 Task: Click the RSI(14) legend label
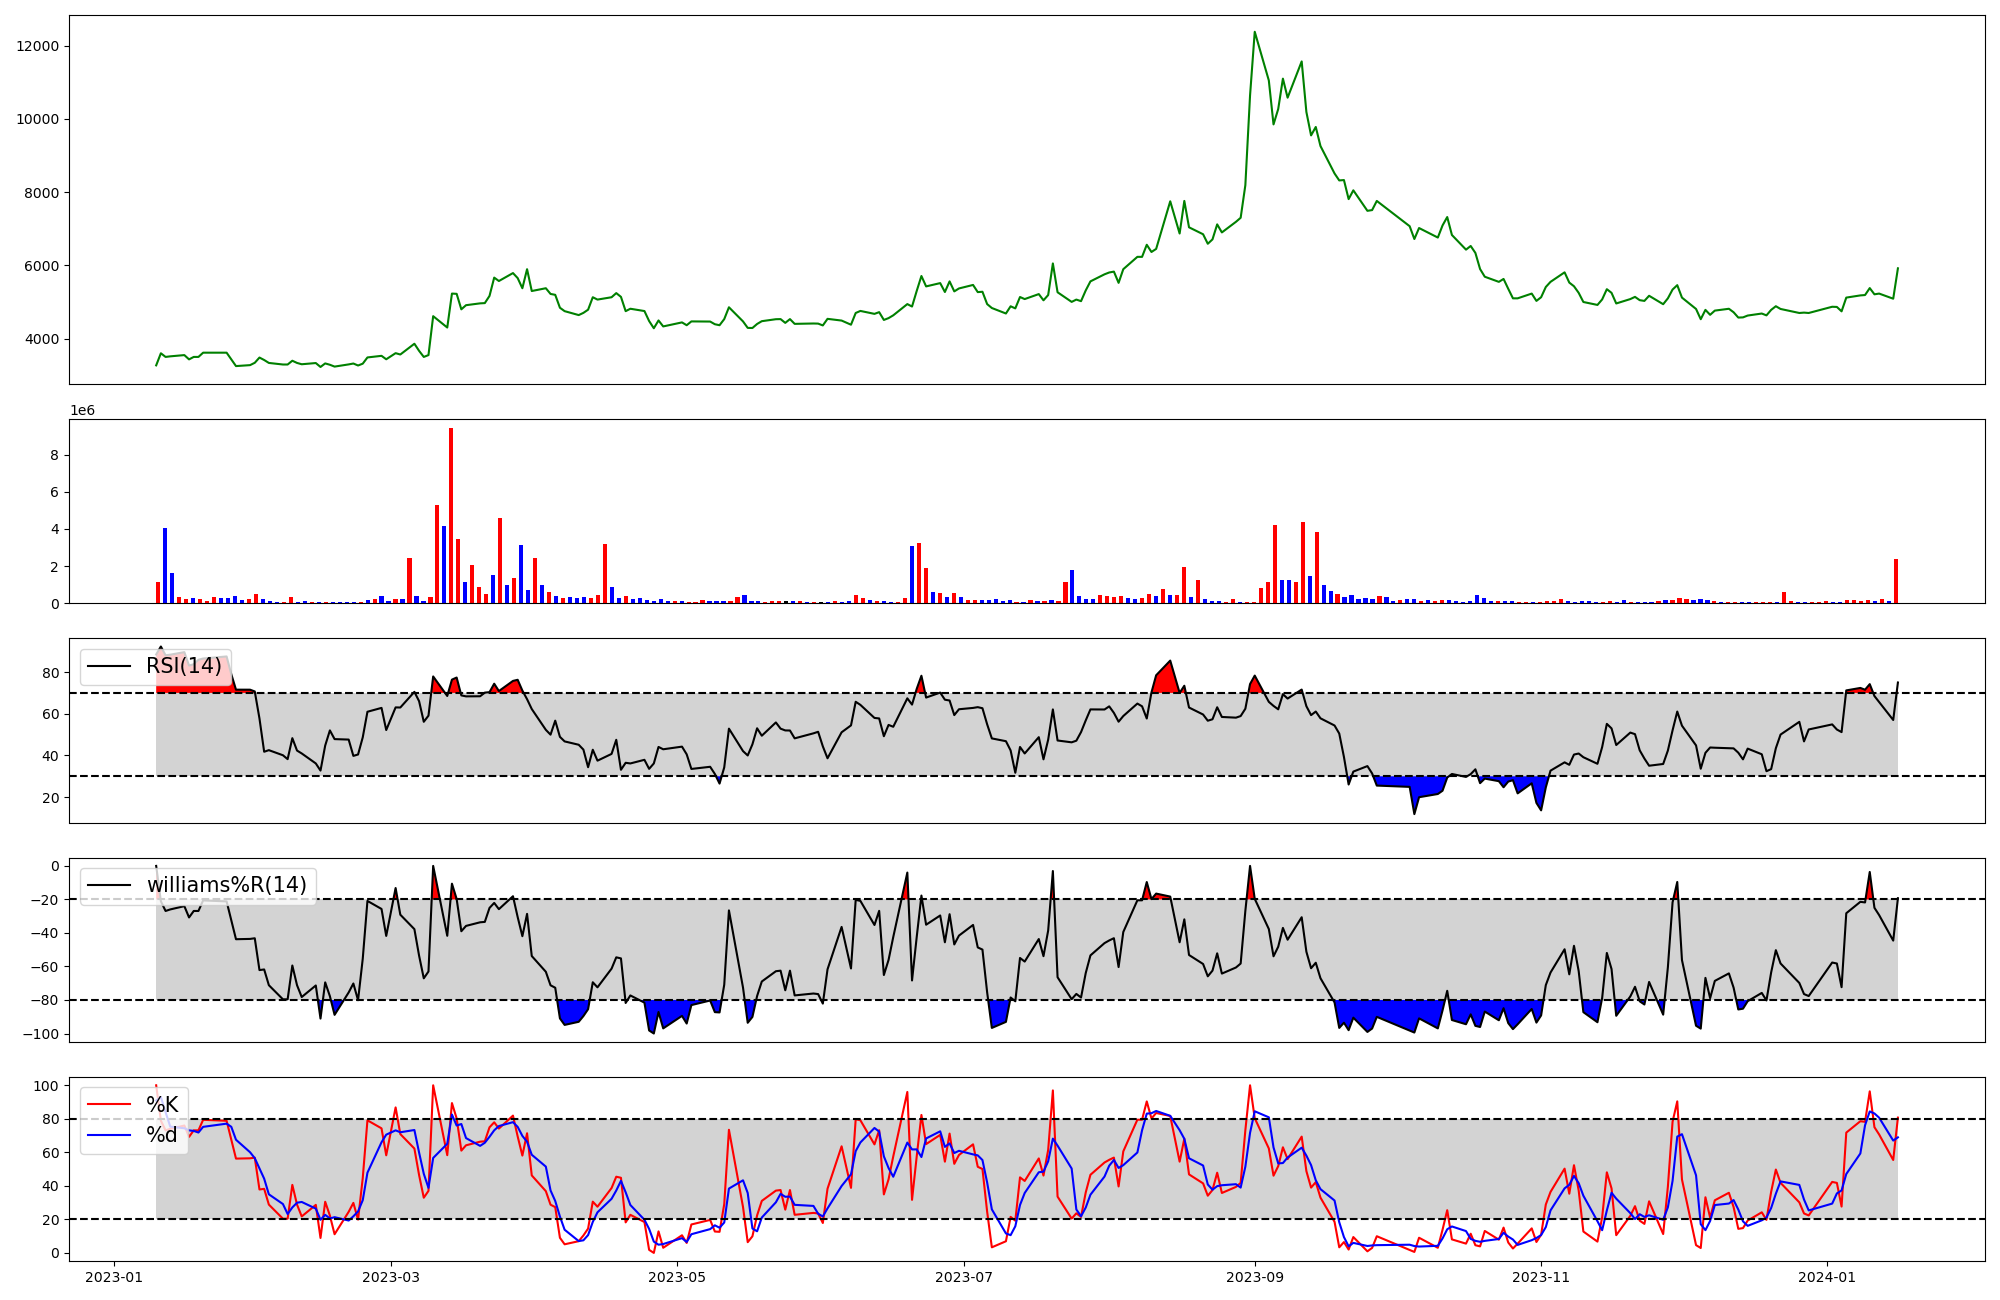[x=184, y=666]
